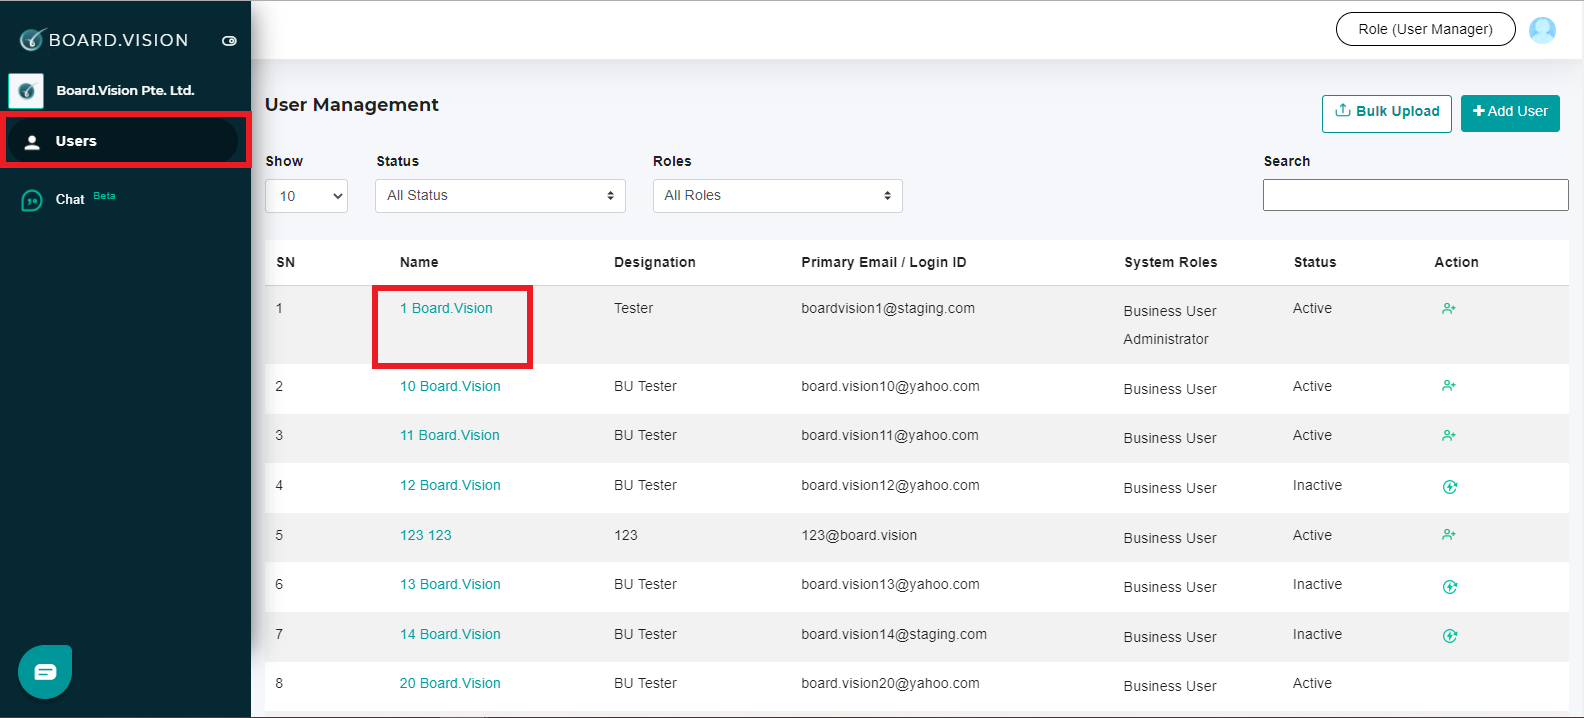1584x718 pixels.
Task: Click the System Roles column header
Action: point(1171,262)
